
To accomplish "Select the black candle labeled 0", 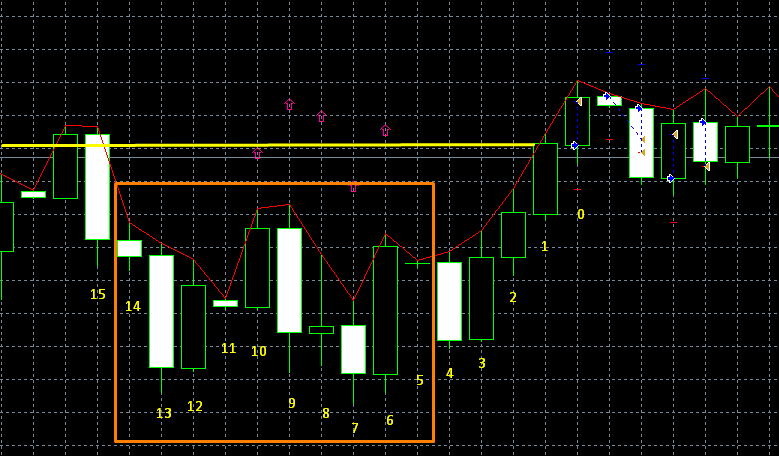I will click(577, 122).
